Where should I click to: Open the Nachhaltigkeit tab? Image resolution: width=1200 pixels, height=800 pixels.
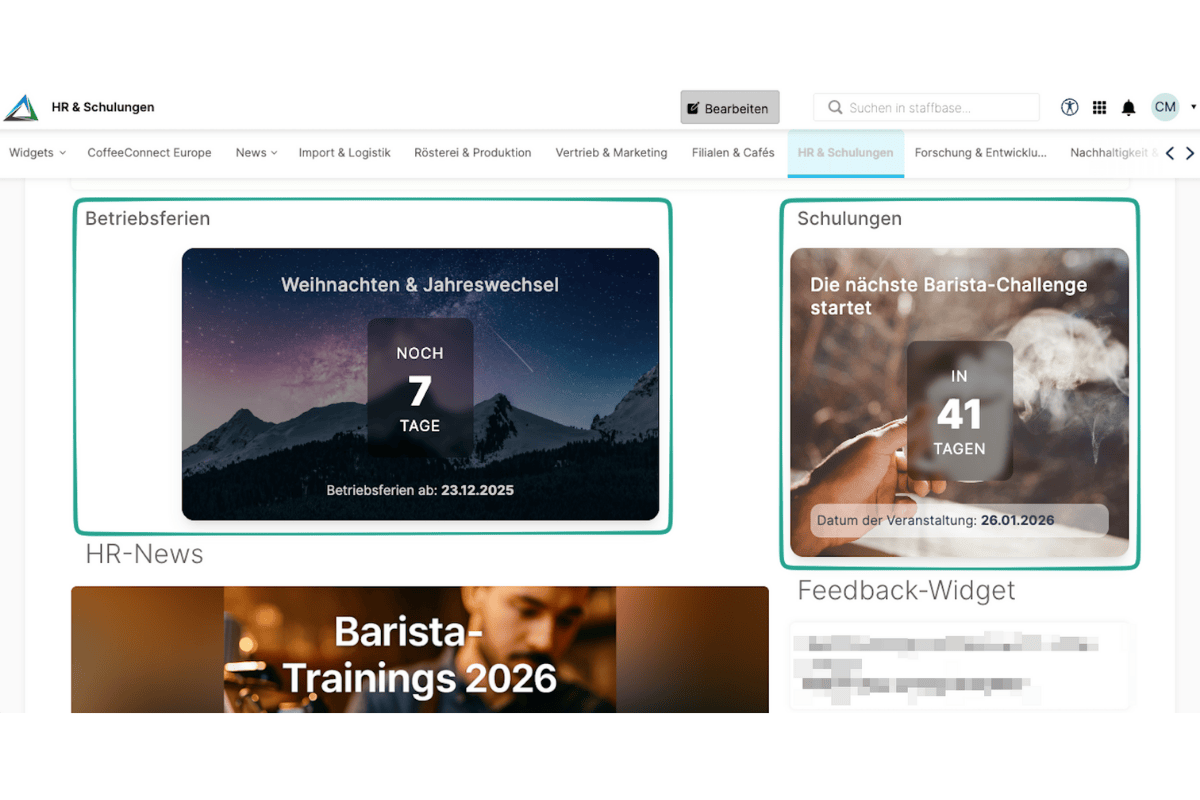1114,152
